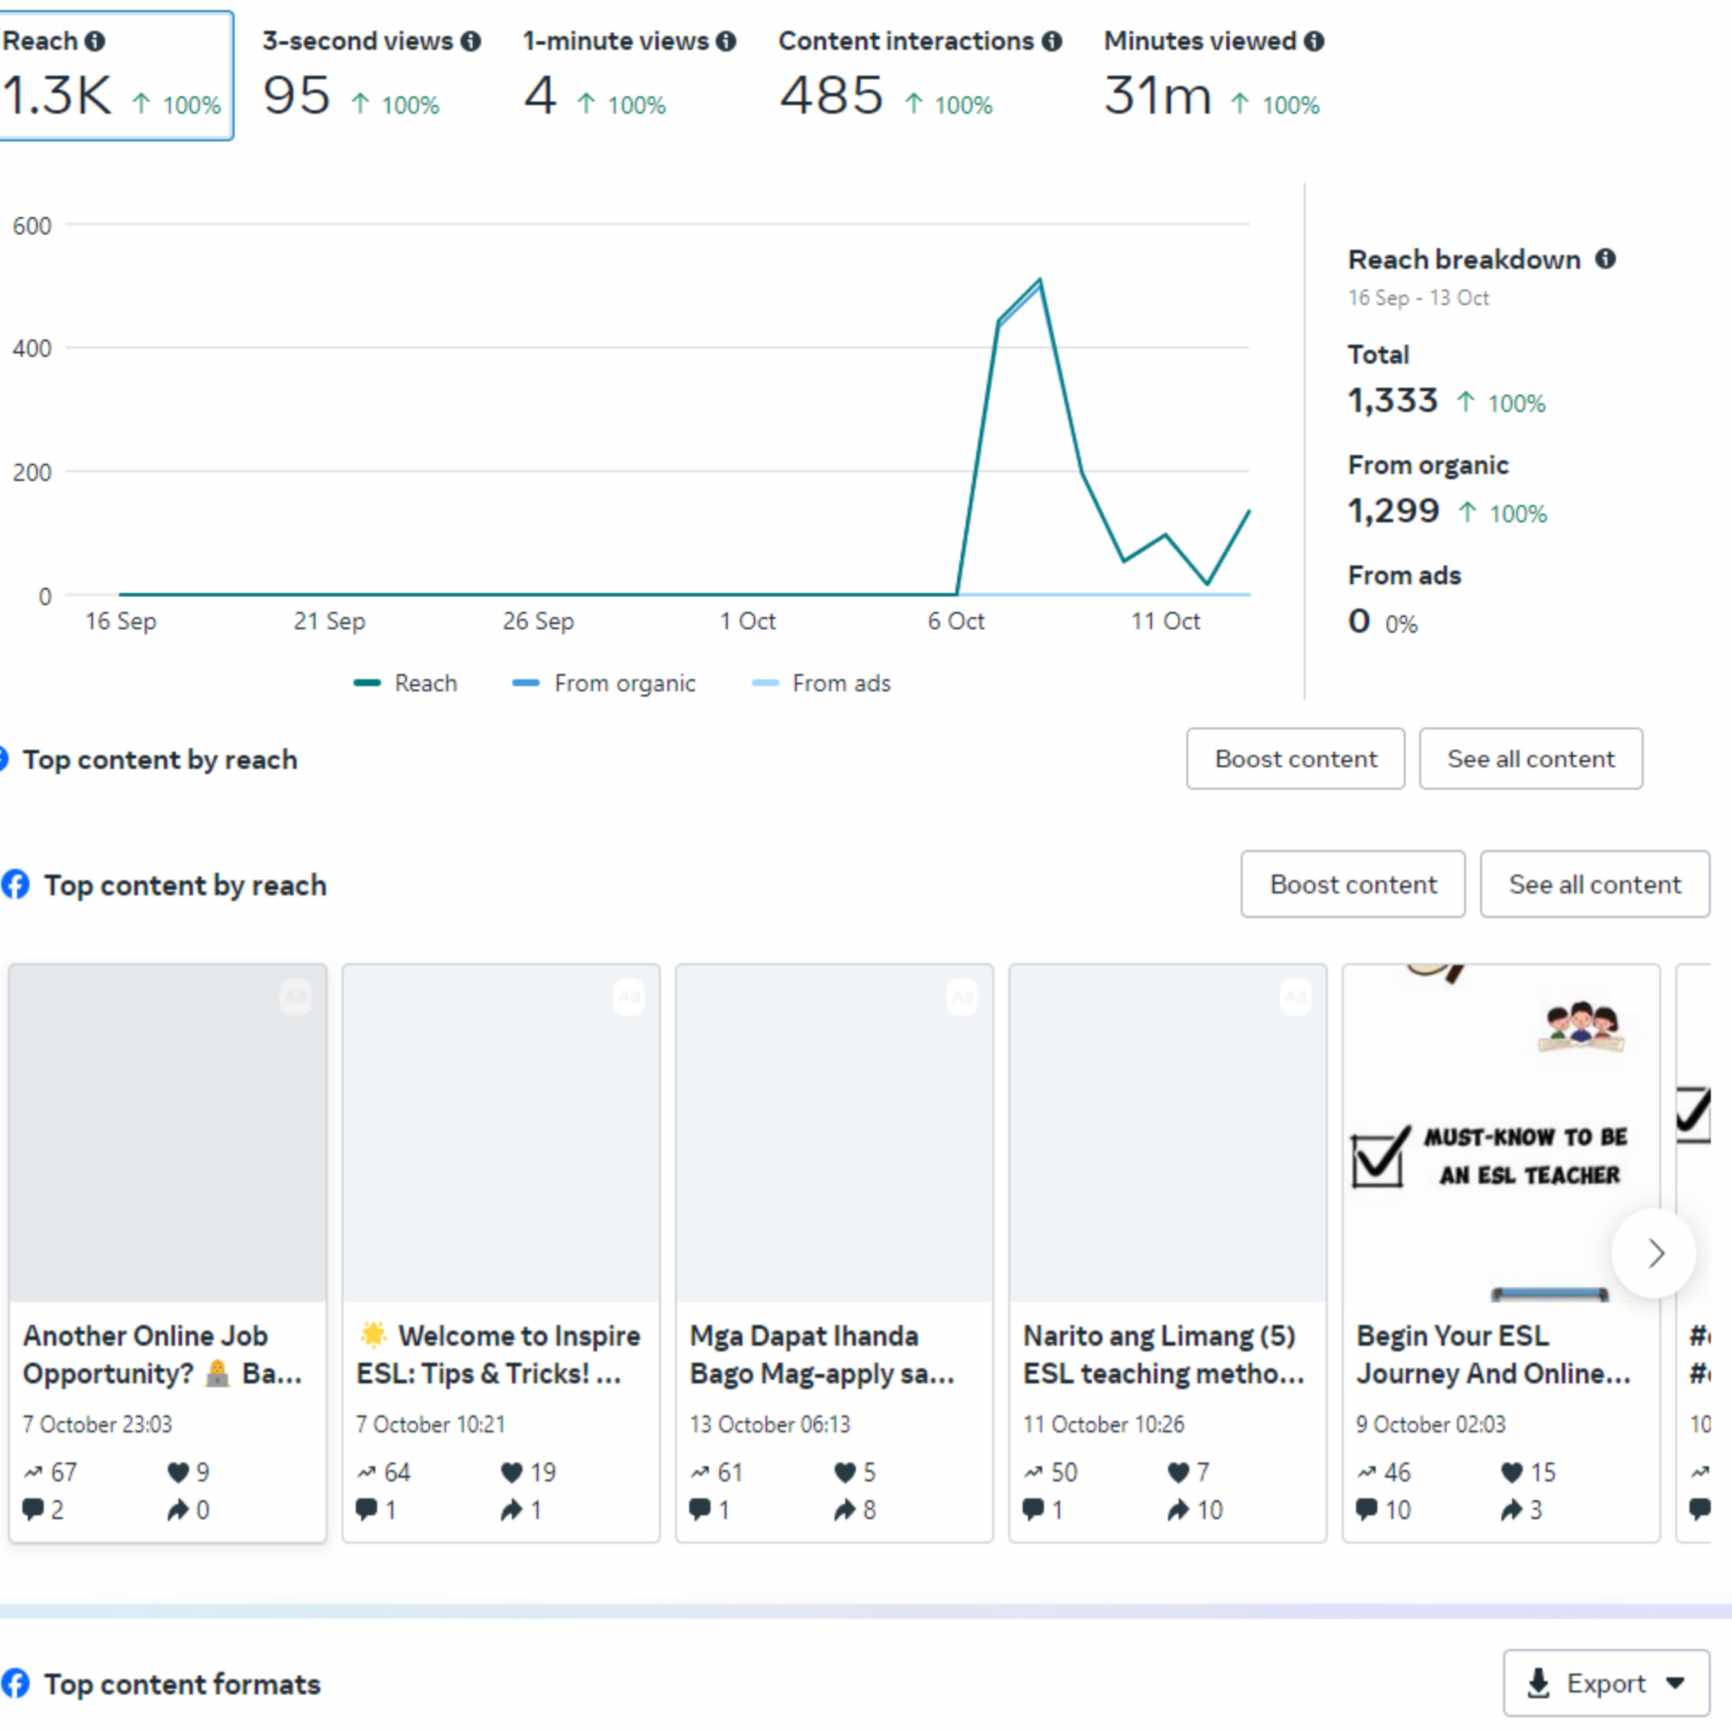Viewport: 1732px width, 1732px height.
Task: Click the lower Boost content button
Action: [x=1352, y=884]
